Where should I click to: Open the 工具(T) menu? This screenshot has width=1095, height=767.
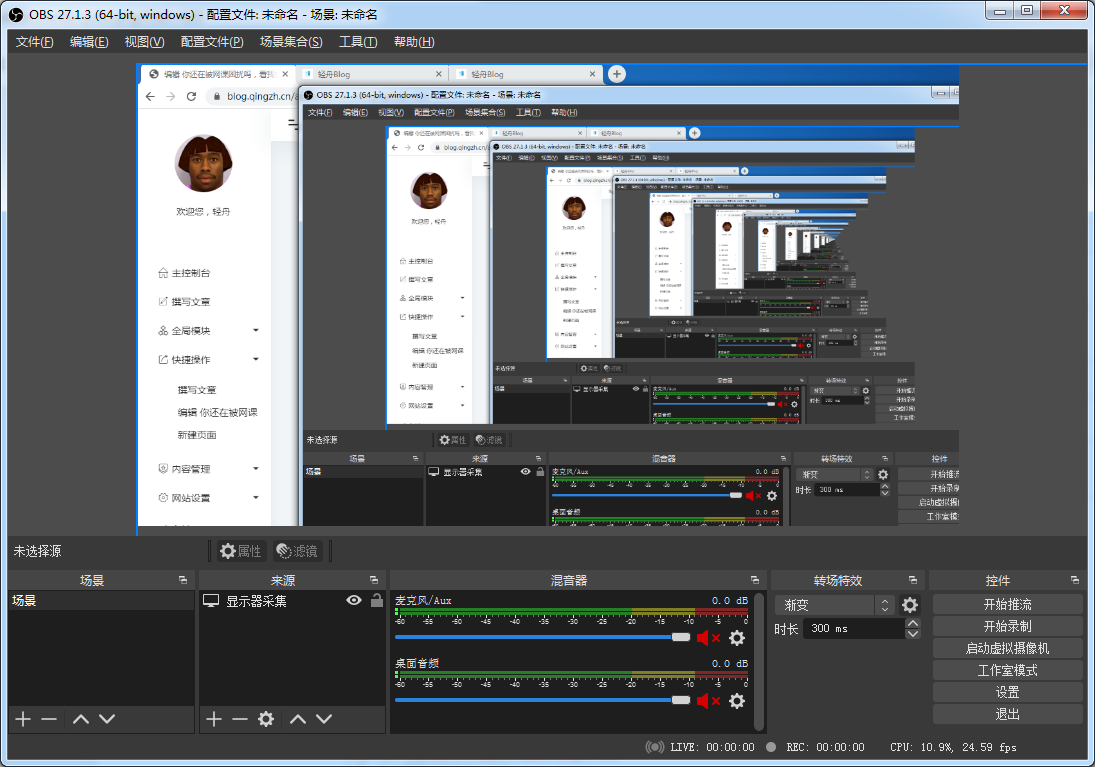coord(357,42)
